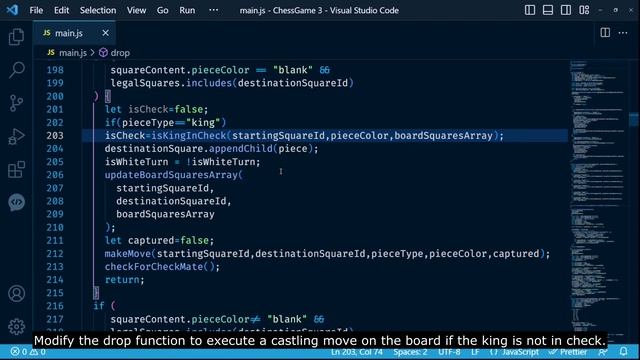Open Run and Debug view
The image size is (640, 360).
[x=16, y=136]
